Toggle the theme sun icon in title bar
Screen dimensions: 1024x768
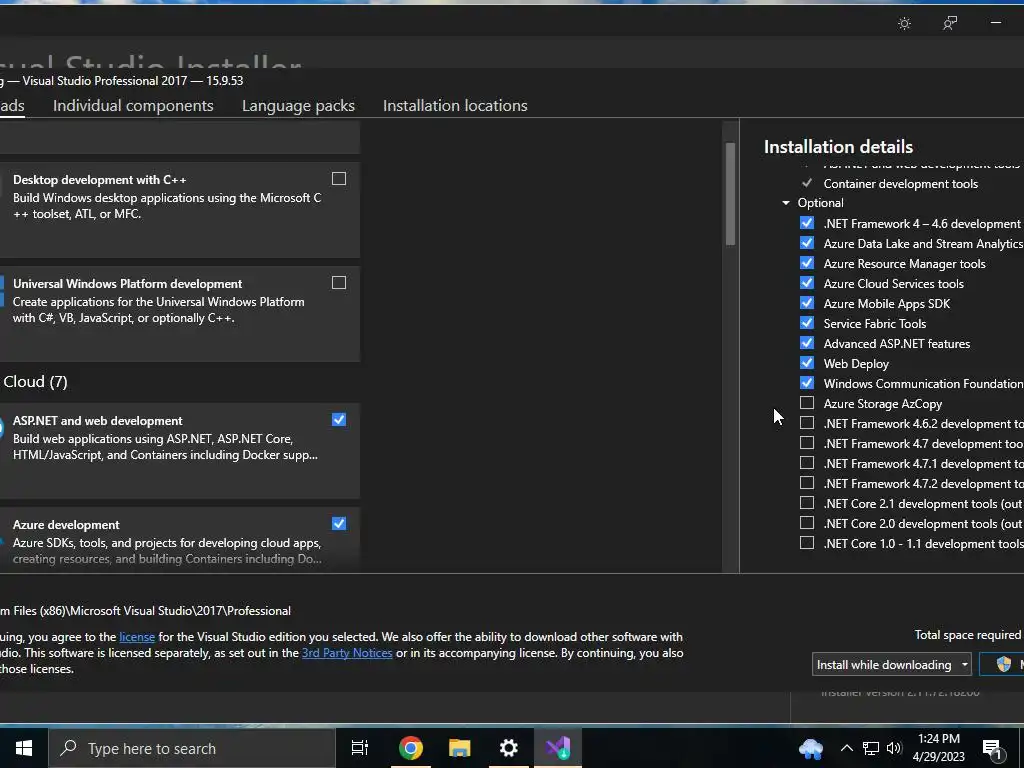click(904, 24)
